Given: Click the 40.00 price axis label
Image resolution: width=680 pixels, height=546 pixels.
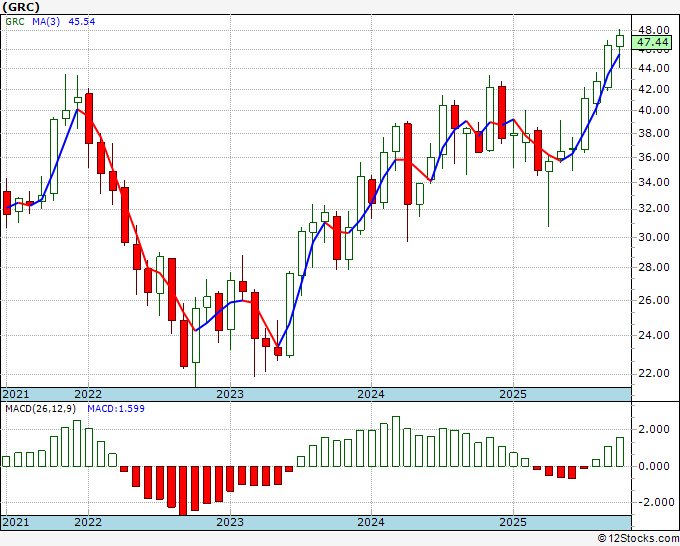Looking at the screenshot, I should click(653, 110).
